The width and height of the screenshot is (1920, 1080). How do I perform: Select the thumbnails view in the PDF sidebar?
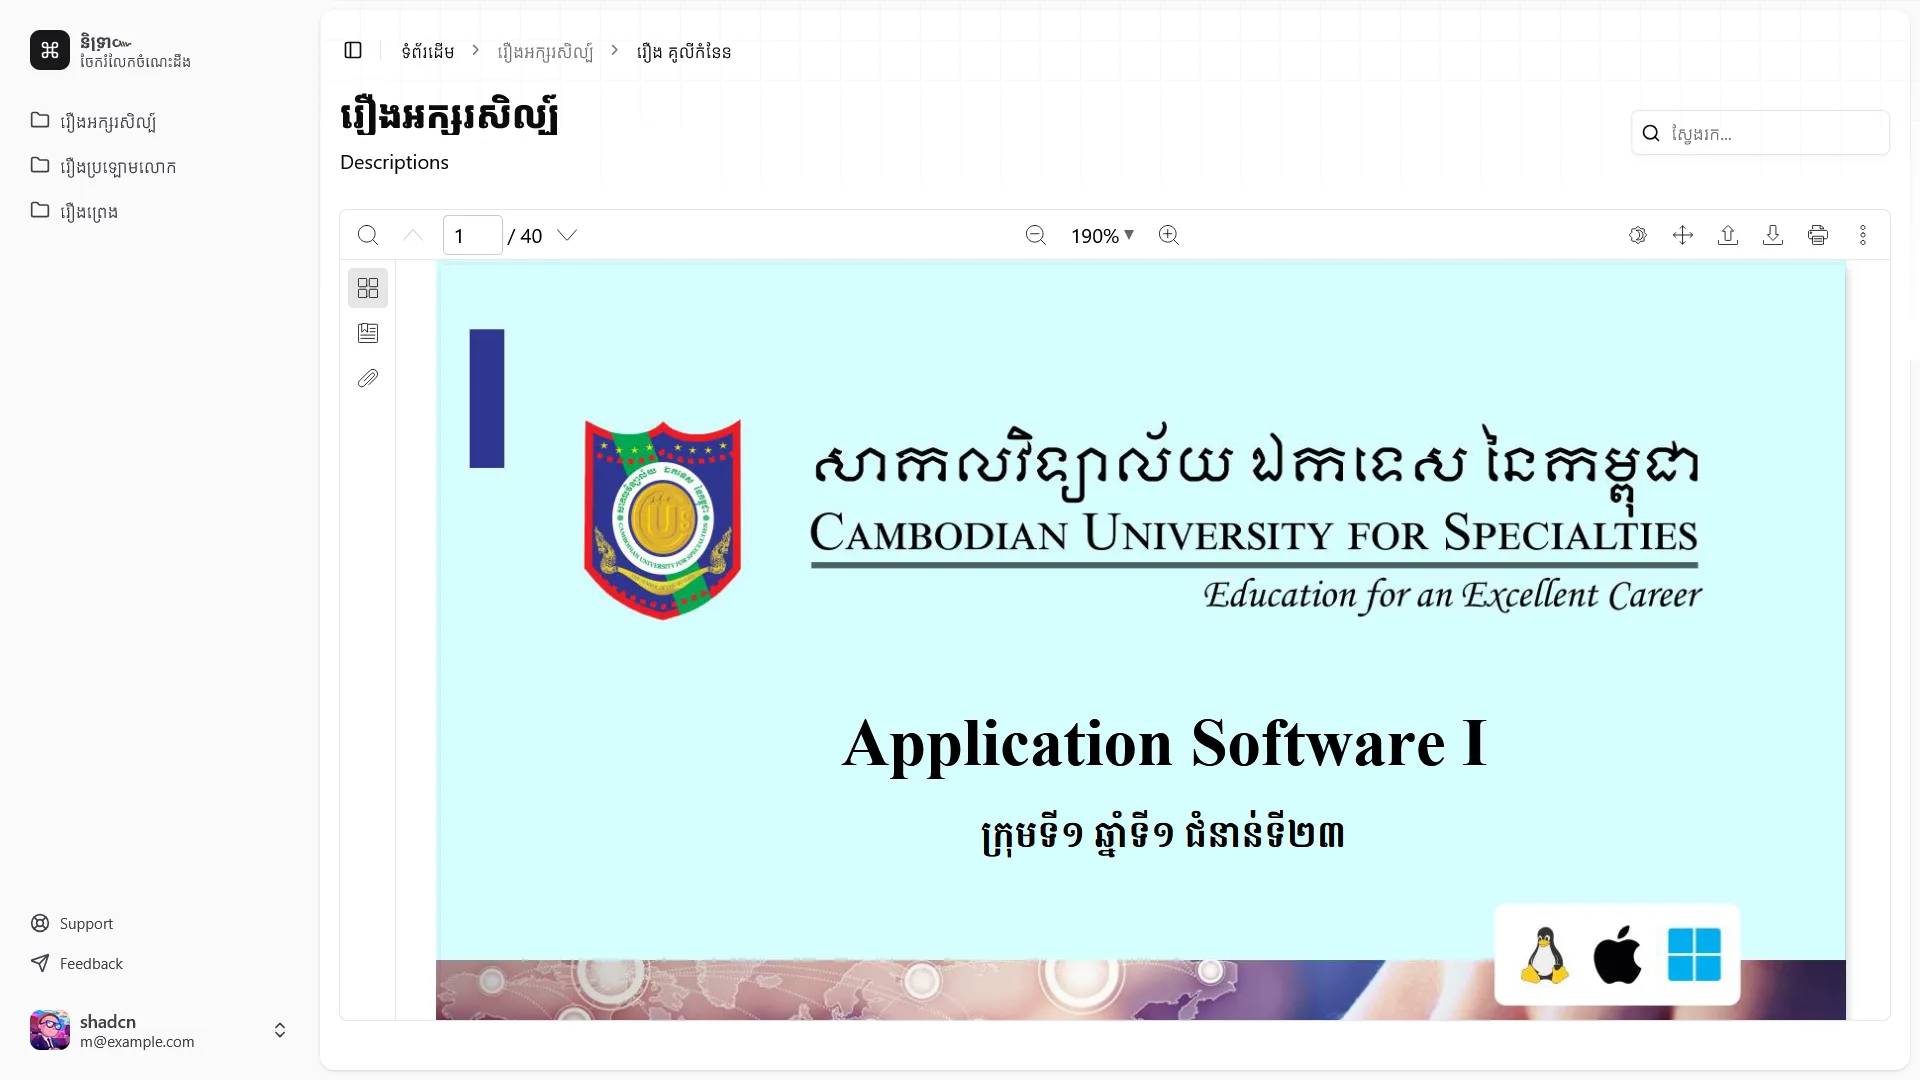(368, 287)
